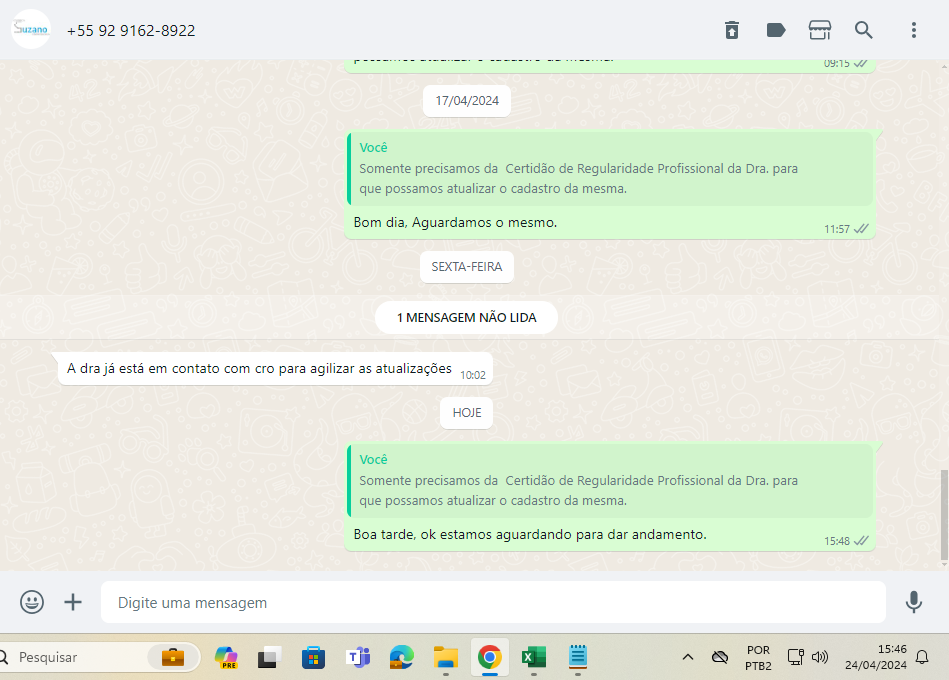Open Microsoft Edge from taskbar

coord(402,657)
